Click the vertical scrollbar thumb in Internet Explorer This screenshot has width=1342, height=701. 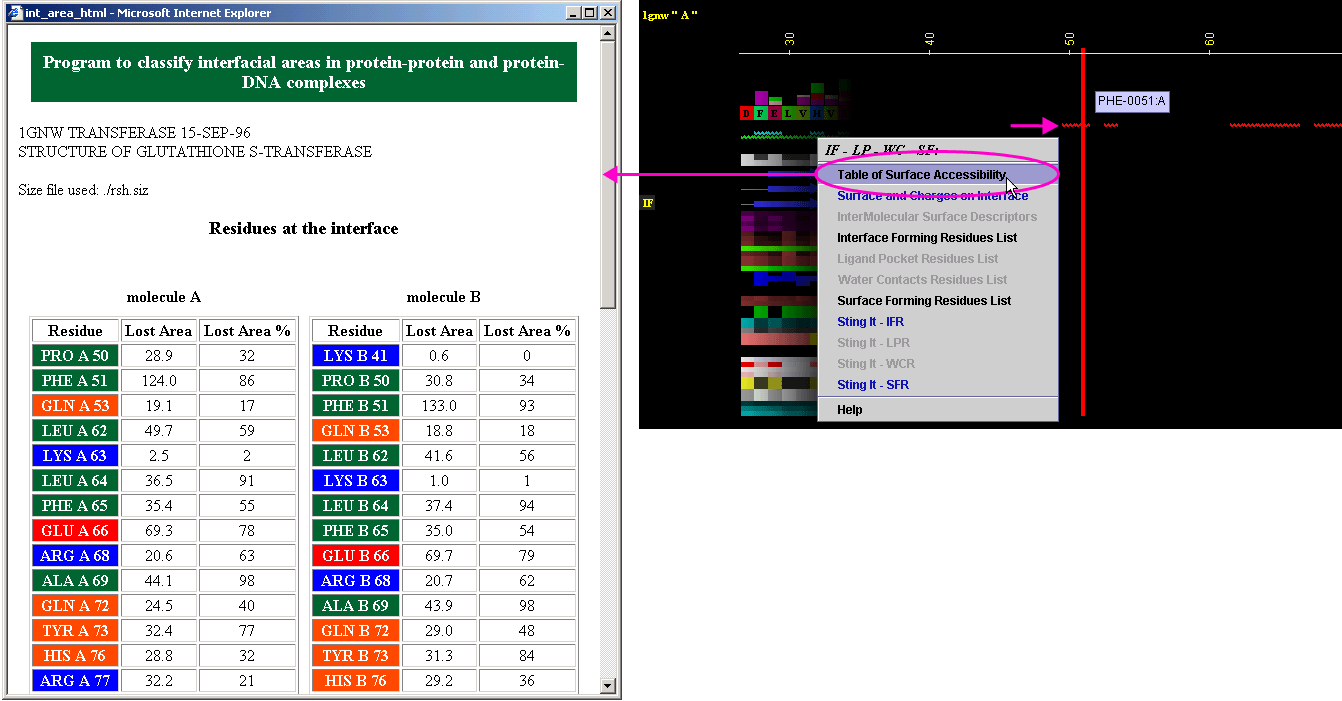pos(607,175)
